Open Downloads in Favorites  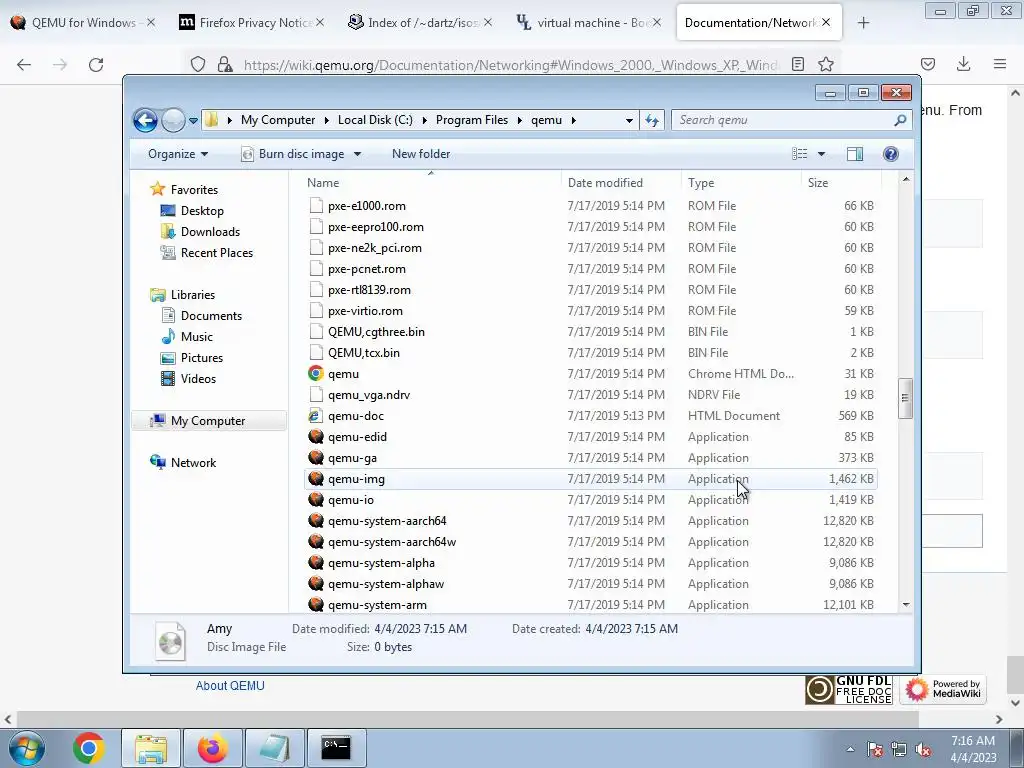tap(210, 232)
